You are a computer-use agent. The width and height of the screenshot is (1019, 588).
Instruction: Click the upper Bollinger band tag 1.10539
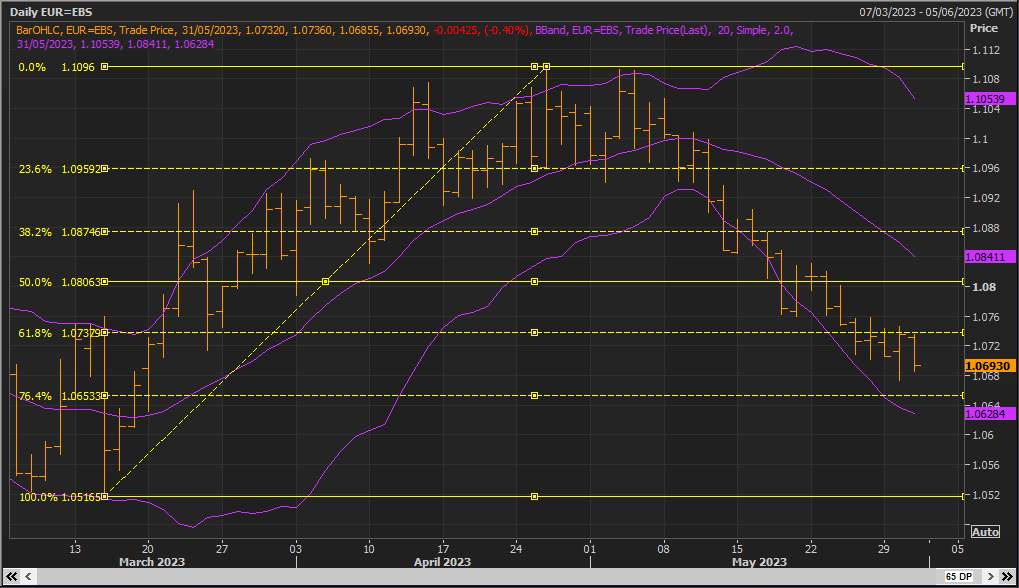coord(989,99)
